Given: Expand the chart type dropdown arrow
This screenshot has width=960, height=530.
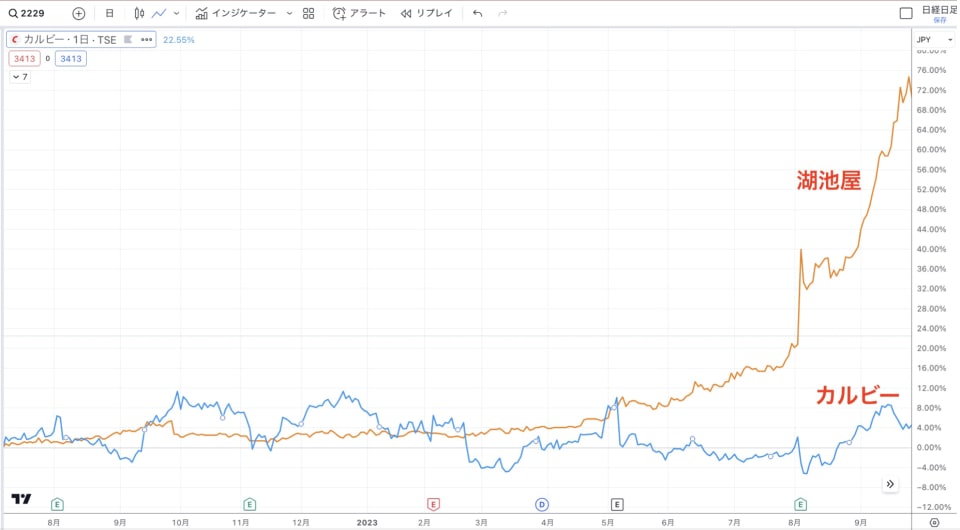Looking at the screenshot, I should point(176,13).
